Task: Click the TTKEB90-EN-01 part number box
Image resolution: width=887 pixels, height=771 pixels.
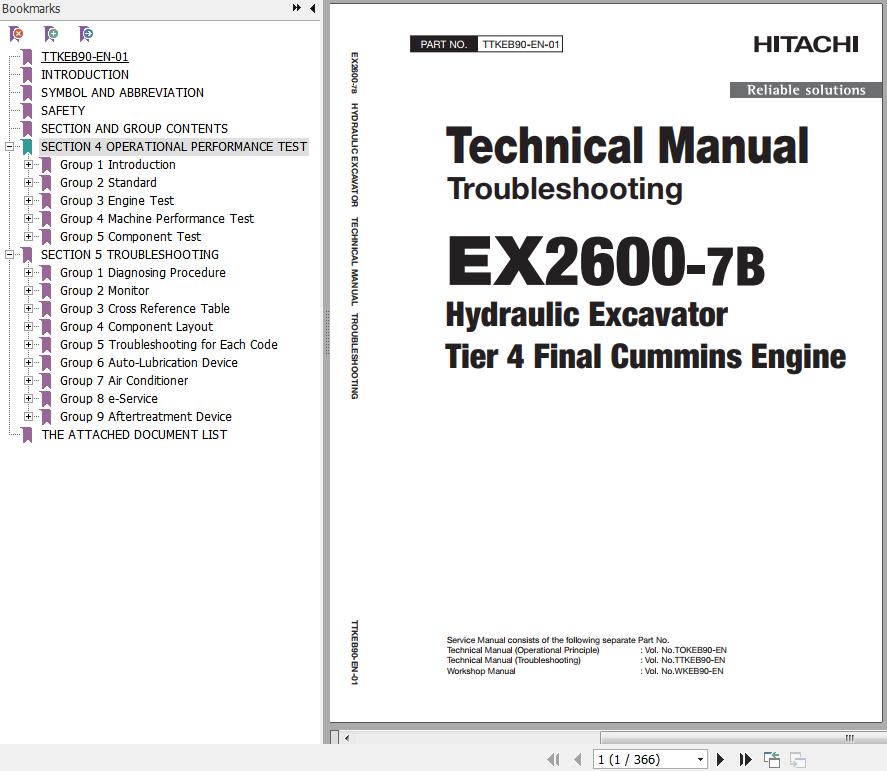Action: [520, 44]
